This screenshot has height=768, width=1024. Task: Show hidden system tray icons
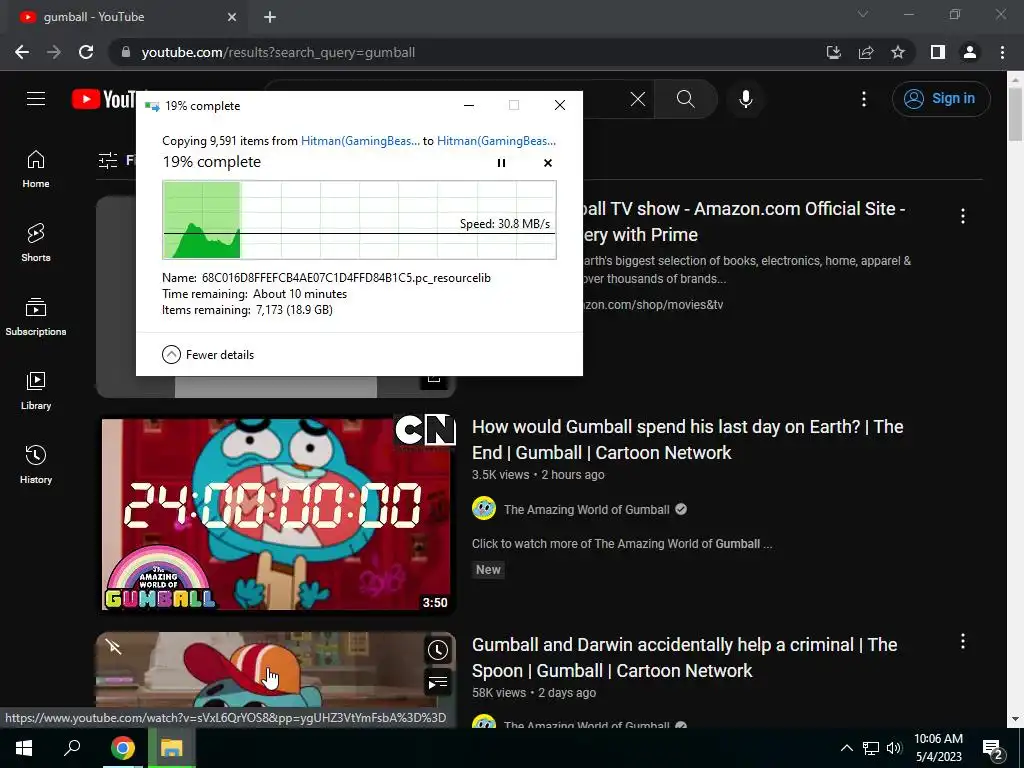click(x=846, y=748)
